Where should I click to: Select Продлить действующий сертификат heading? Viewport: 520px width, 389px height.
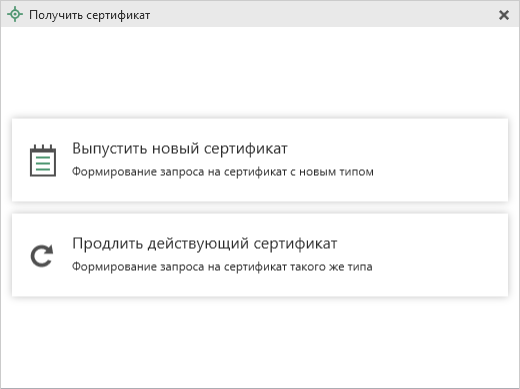pos(205,243)
